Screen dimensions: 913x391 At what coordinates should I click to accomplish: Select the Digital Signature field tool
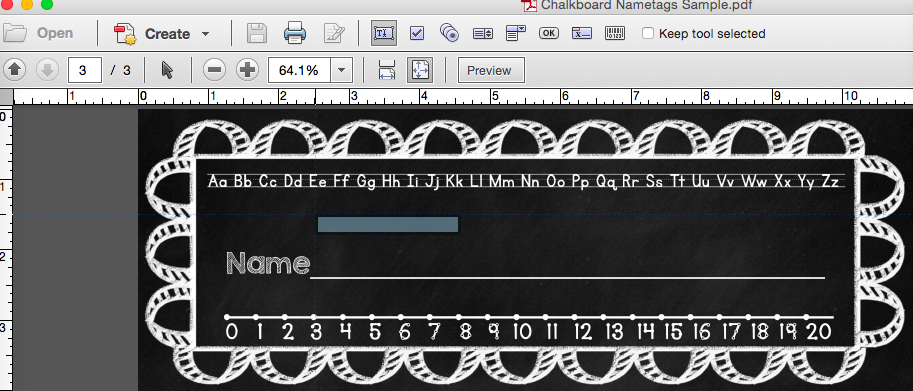click(582, 33)
